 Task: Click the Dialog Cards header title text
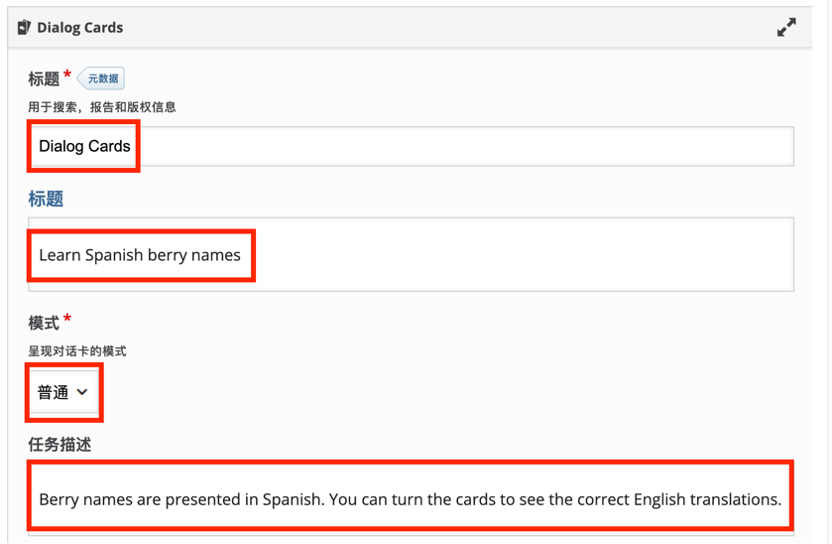80,28
